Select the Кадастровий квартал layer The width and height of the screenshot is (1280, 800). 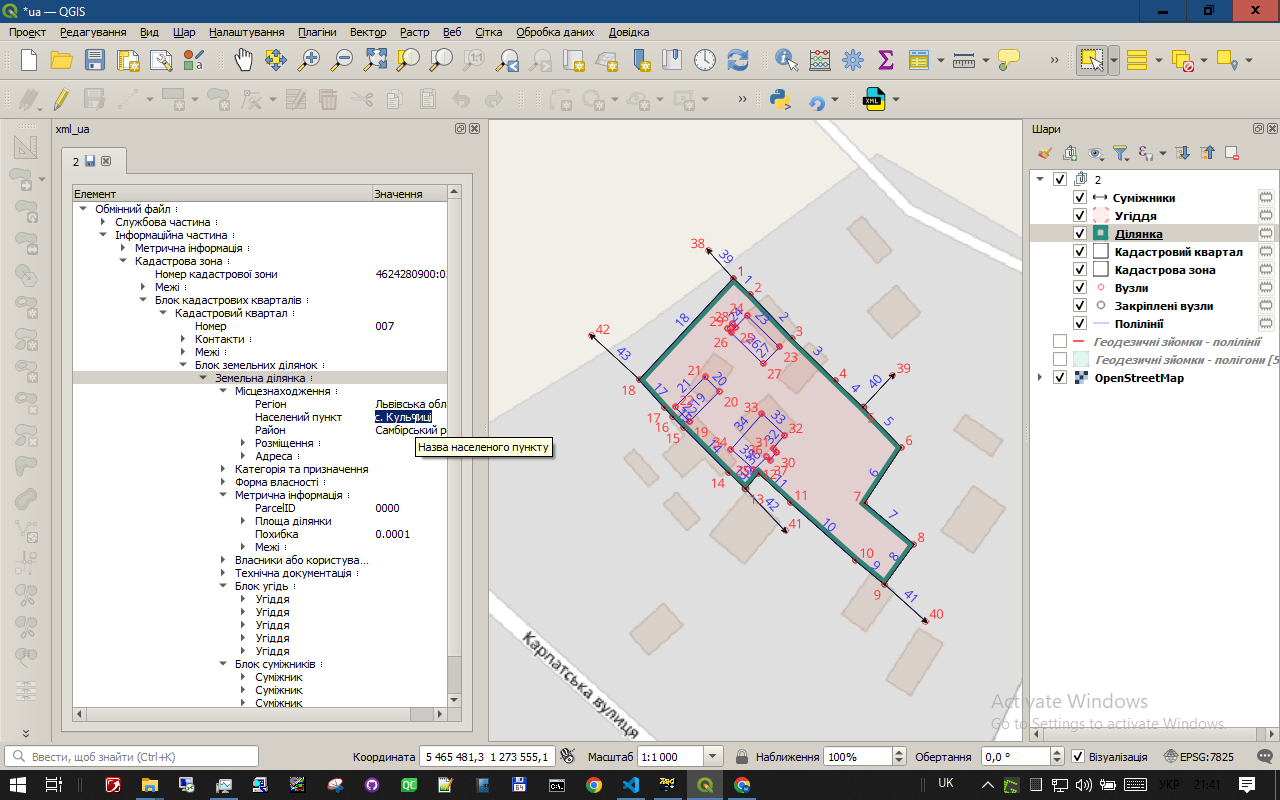coord(1178,252)
